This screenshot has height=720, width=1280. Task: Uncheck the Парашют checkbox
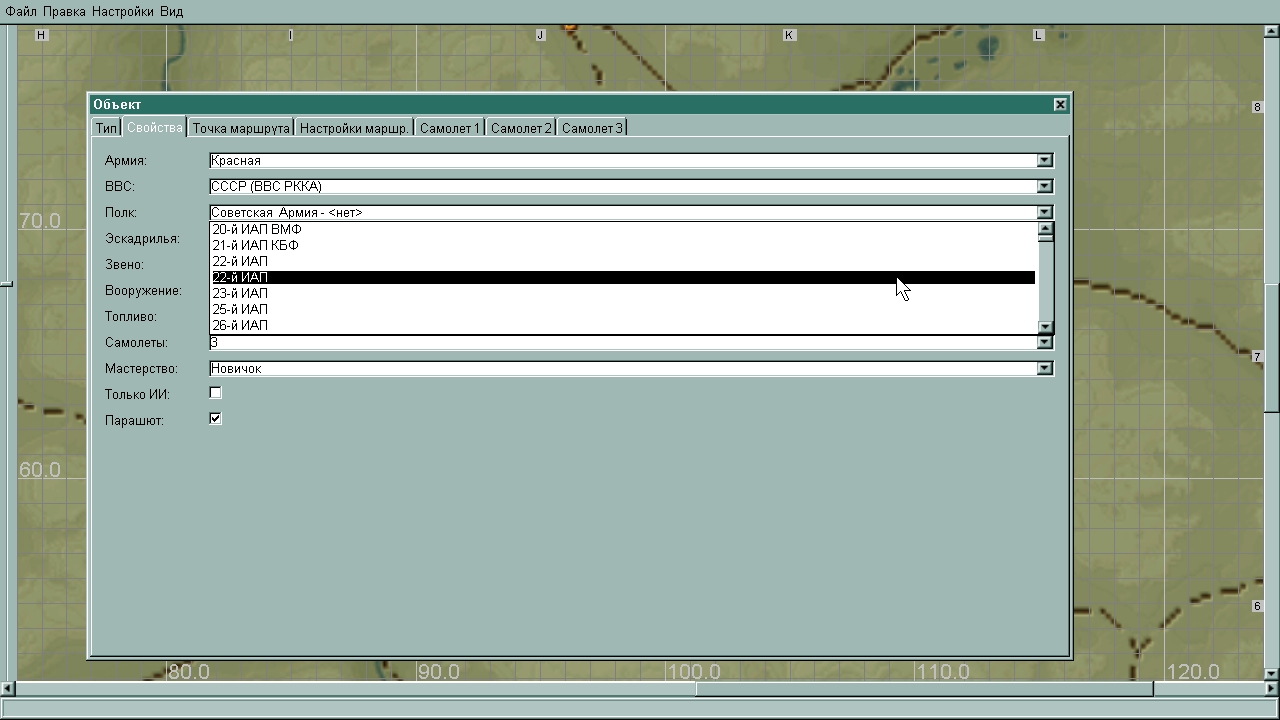click(215, 419)
